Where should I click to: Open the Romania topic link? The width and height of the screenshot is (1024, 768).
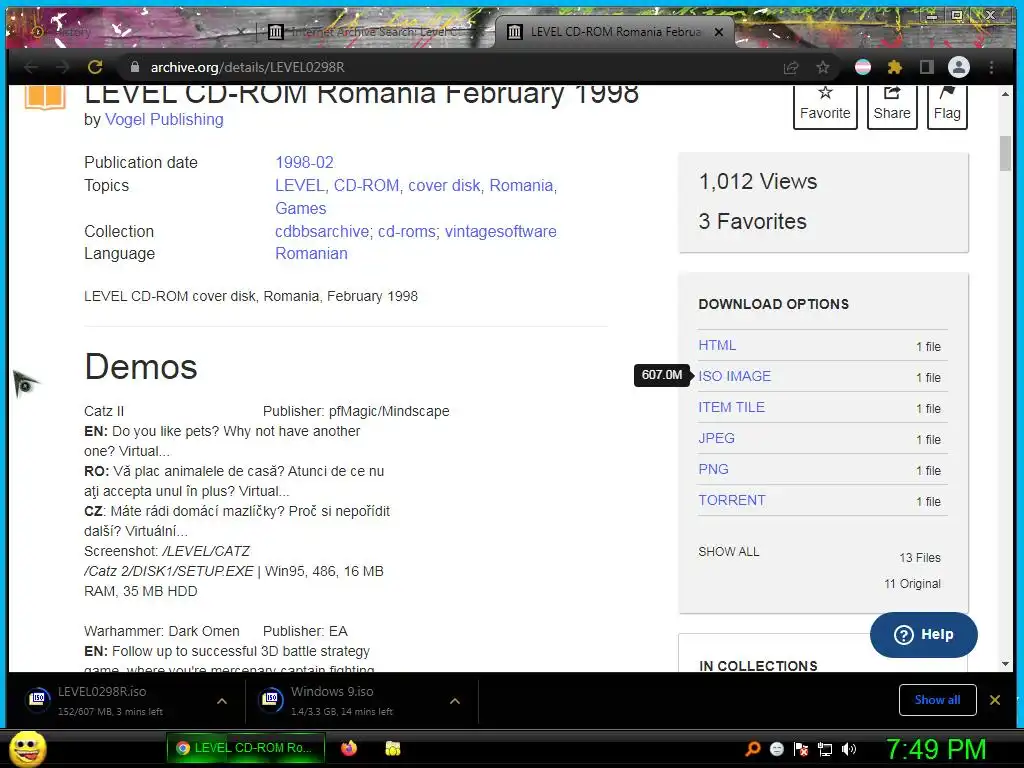pos(522,185)
